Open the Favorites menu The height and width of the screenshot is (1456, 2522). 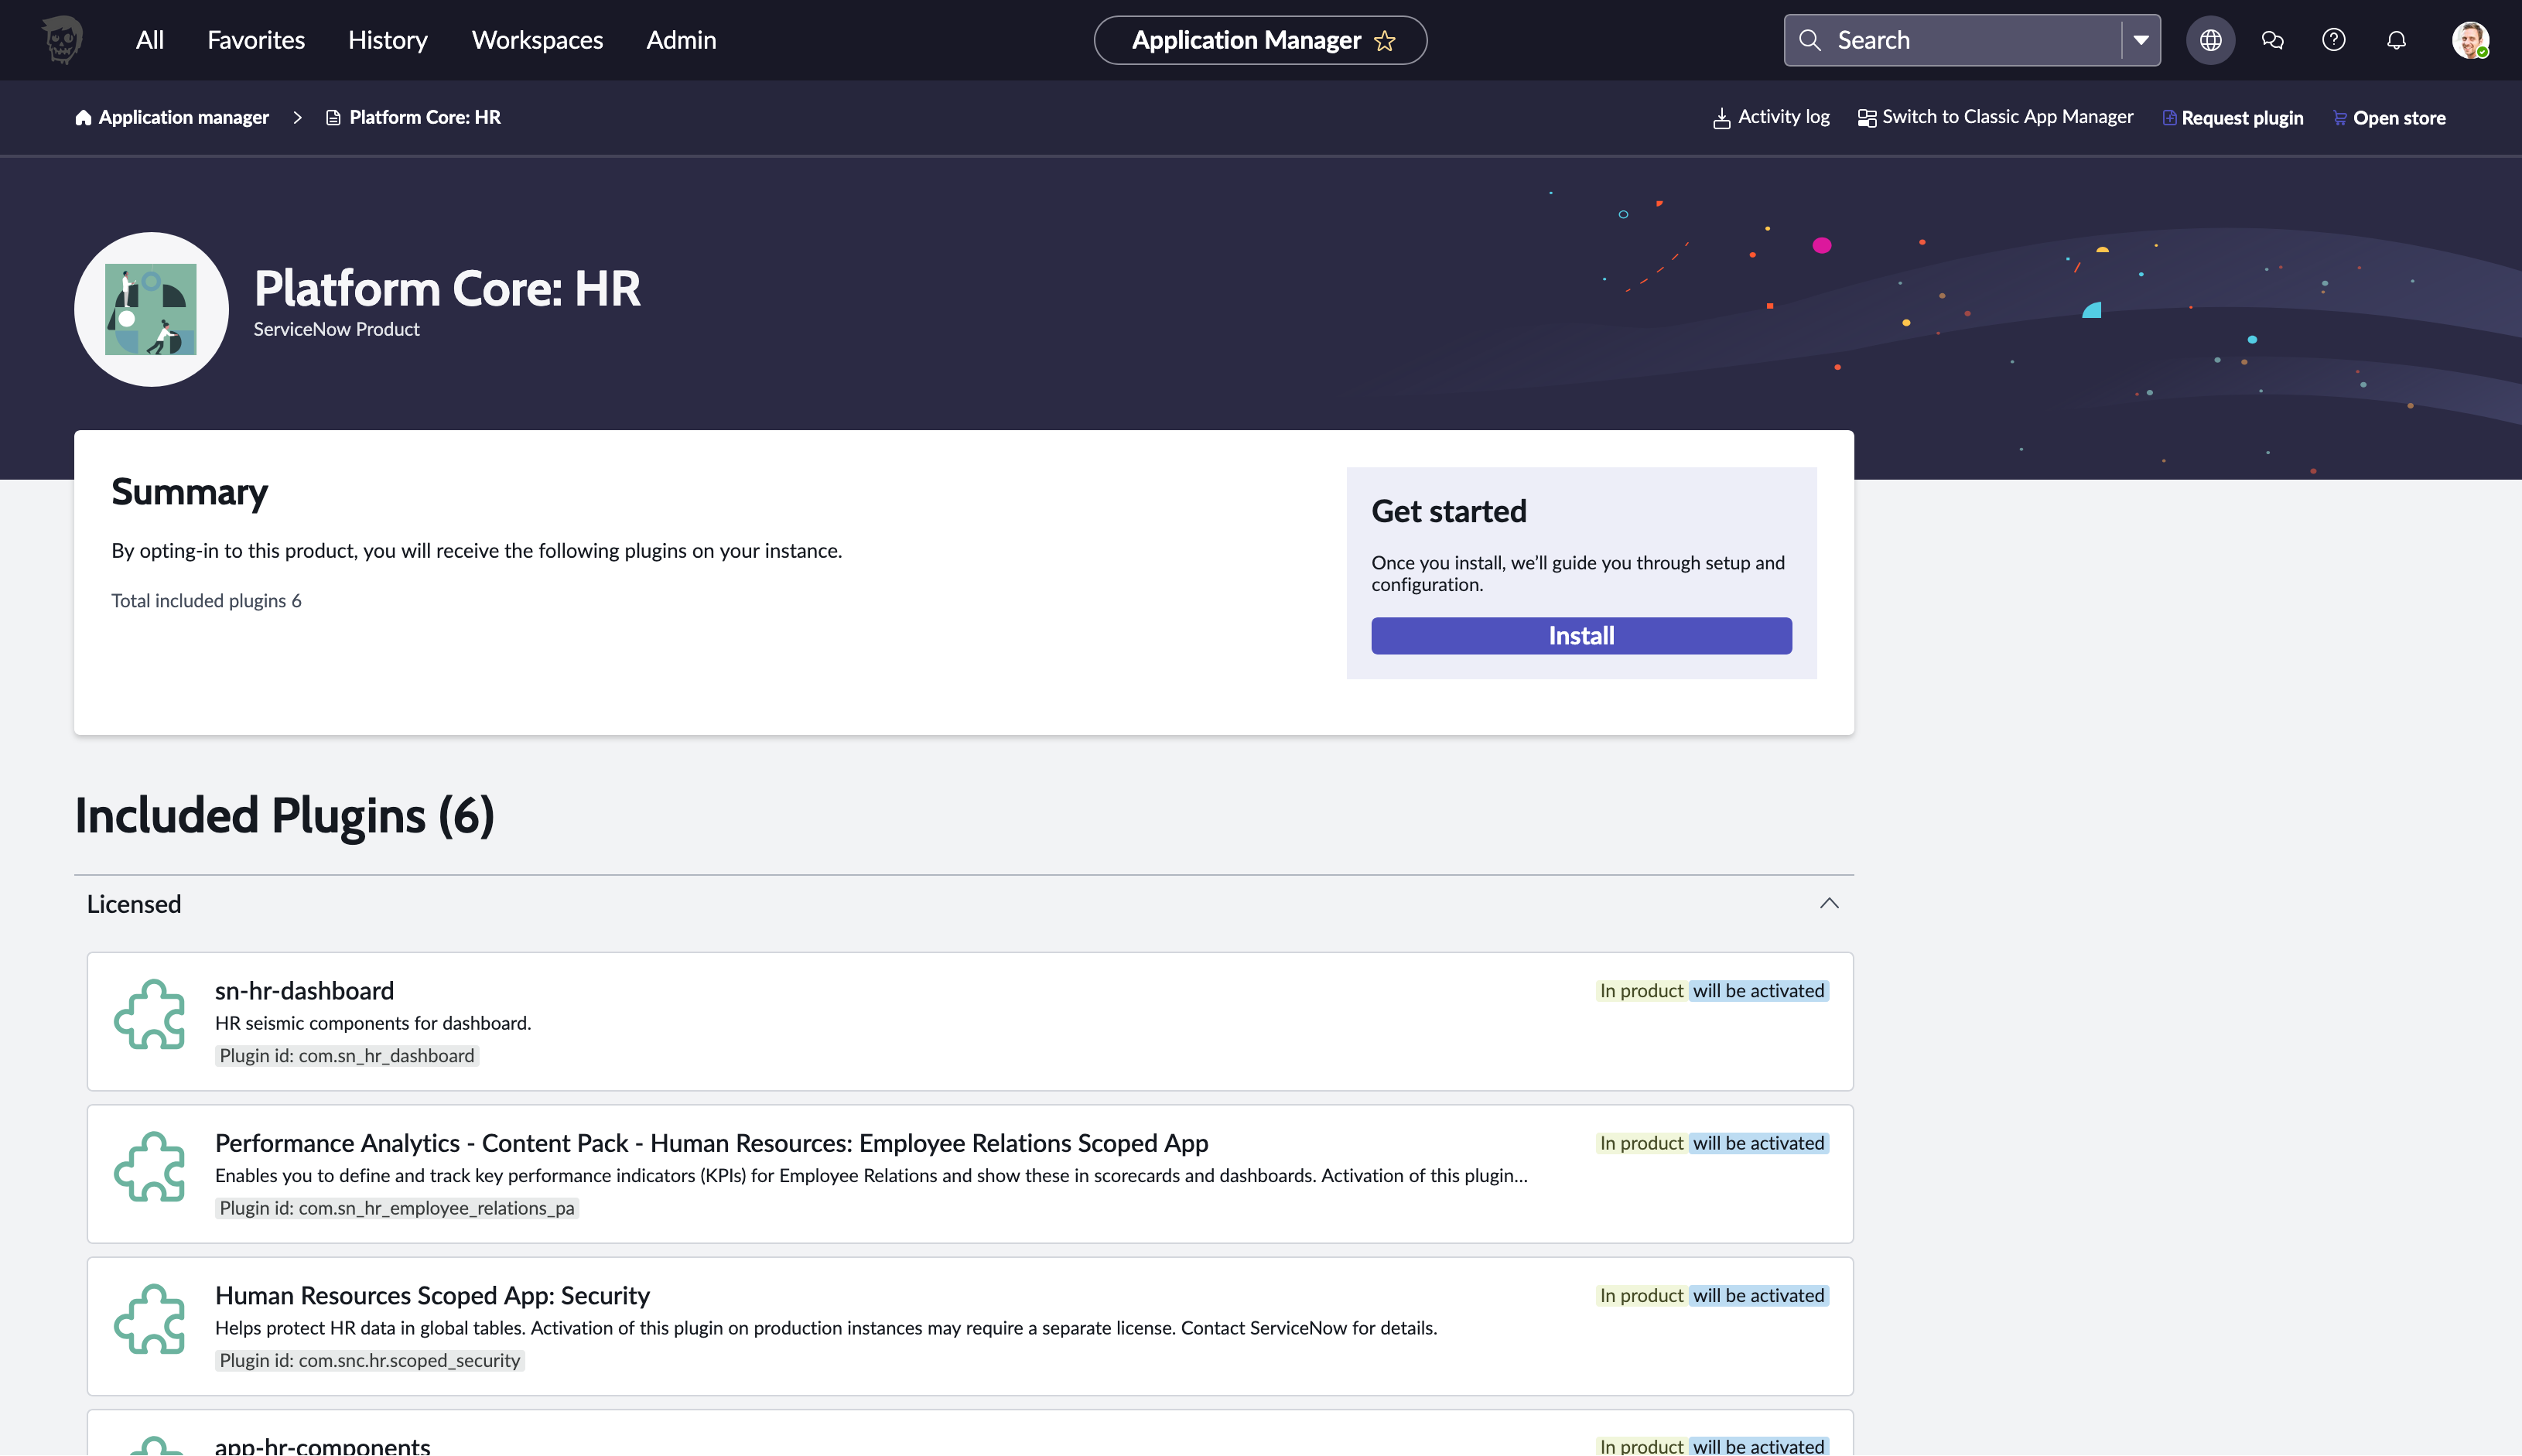256,40
